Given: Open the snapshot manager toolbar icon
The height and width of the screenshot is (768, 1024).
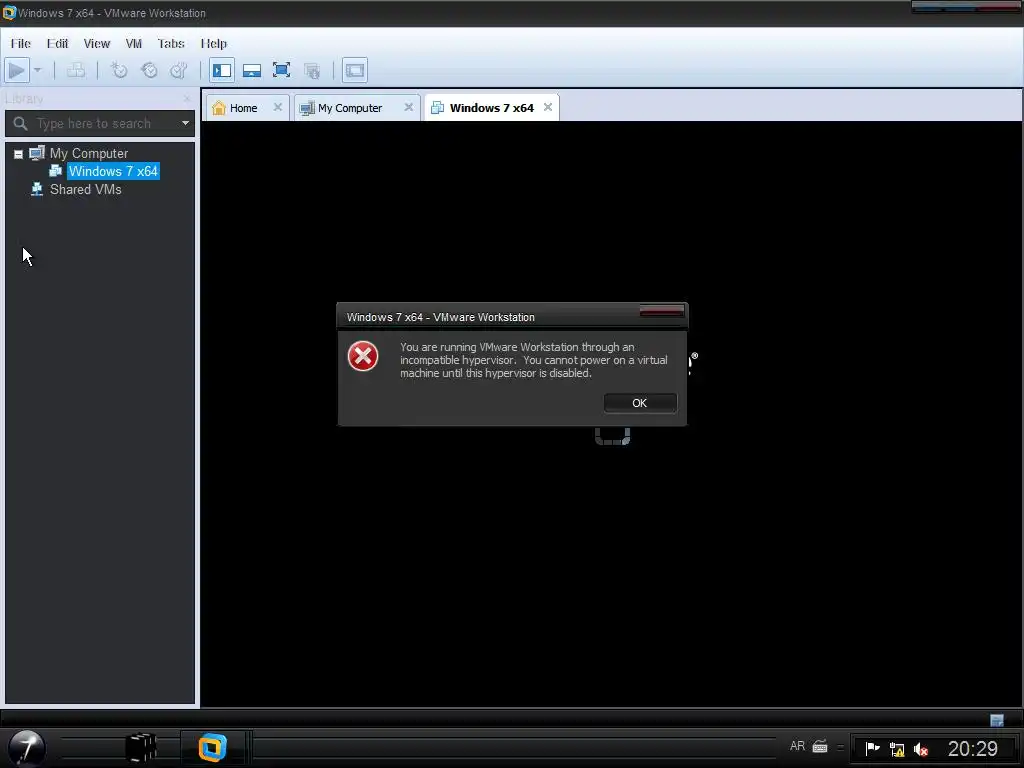Looking at the screenshot, I should coord(178,70).
